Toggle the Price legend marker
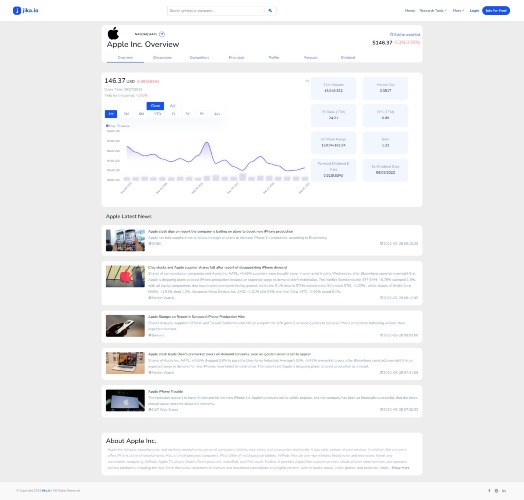The height and width of the screenshot is (500, 524). (x=107, y=126)
